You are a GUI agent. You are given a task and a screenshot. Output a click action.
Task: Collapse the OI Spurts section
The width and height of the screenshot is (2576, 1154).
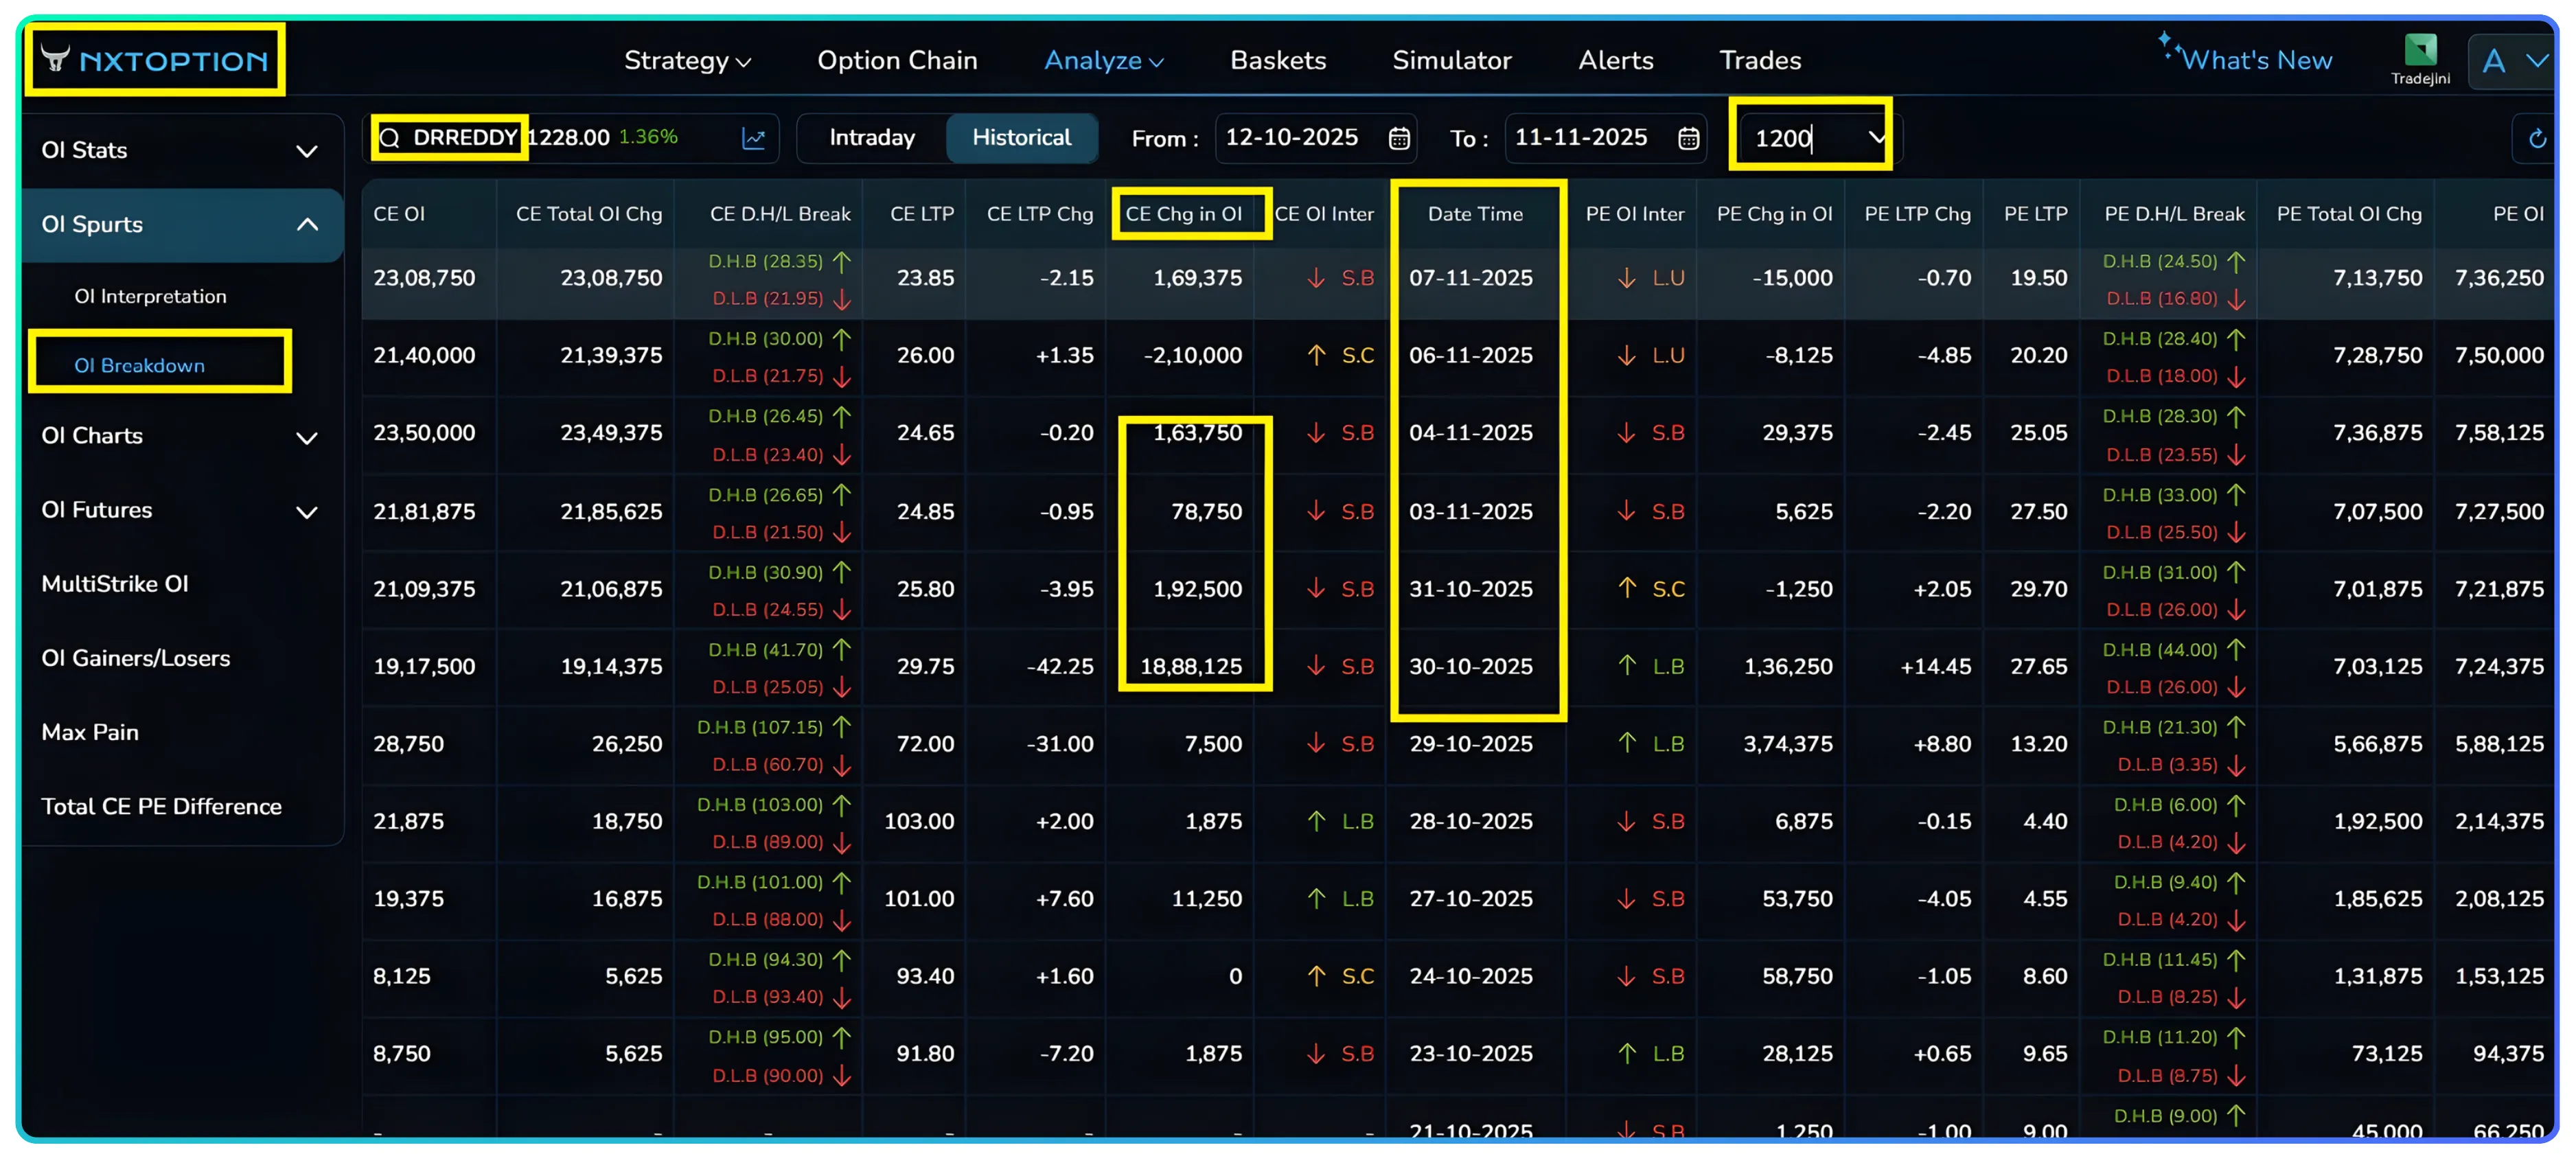307,225
